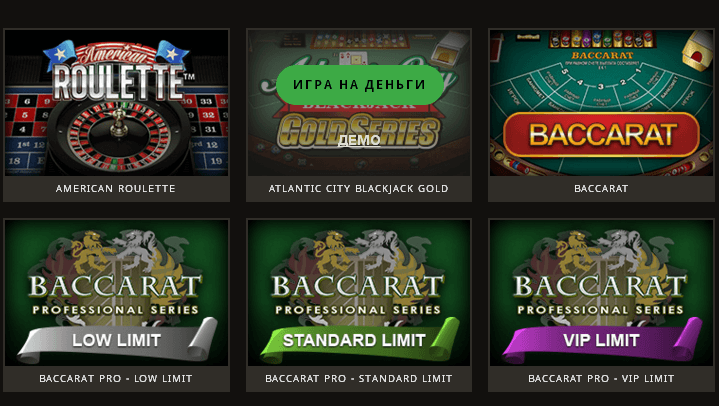This screenshot has width=719, height=406.
Task: Click the green ИГРА НА ДЕНЬГИ button
Action: pos(359,84)
